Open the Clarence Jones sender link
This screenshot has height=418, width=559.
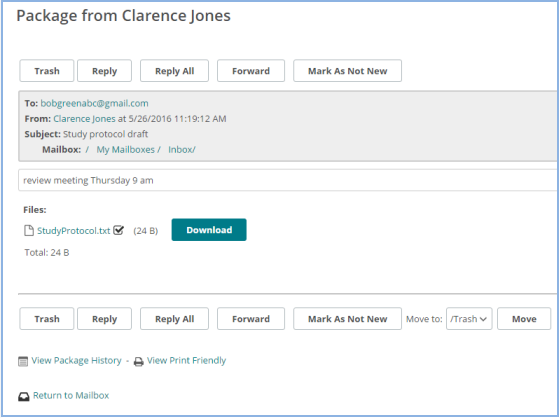[84, 119]
